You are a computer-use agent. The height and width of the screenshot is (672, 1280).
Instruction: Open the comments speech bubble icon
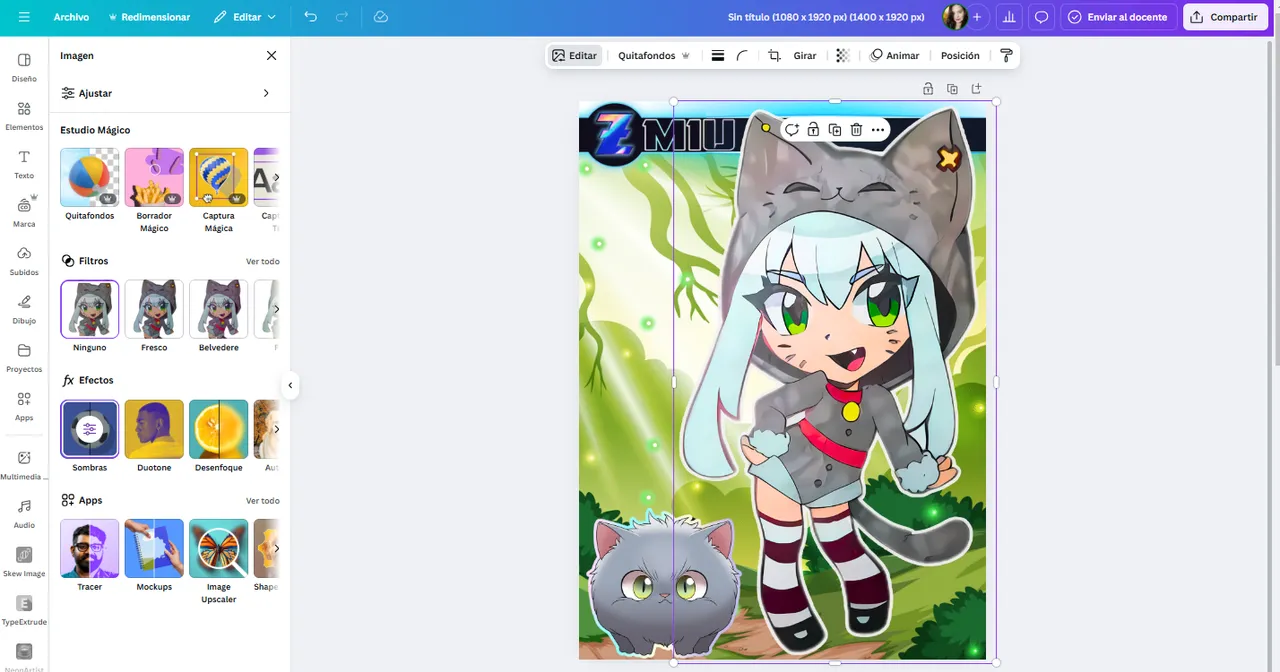pos(1041,17)
